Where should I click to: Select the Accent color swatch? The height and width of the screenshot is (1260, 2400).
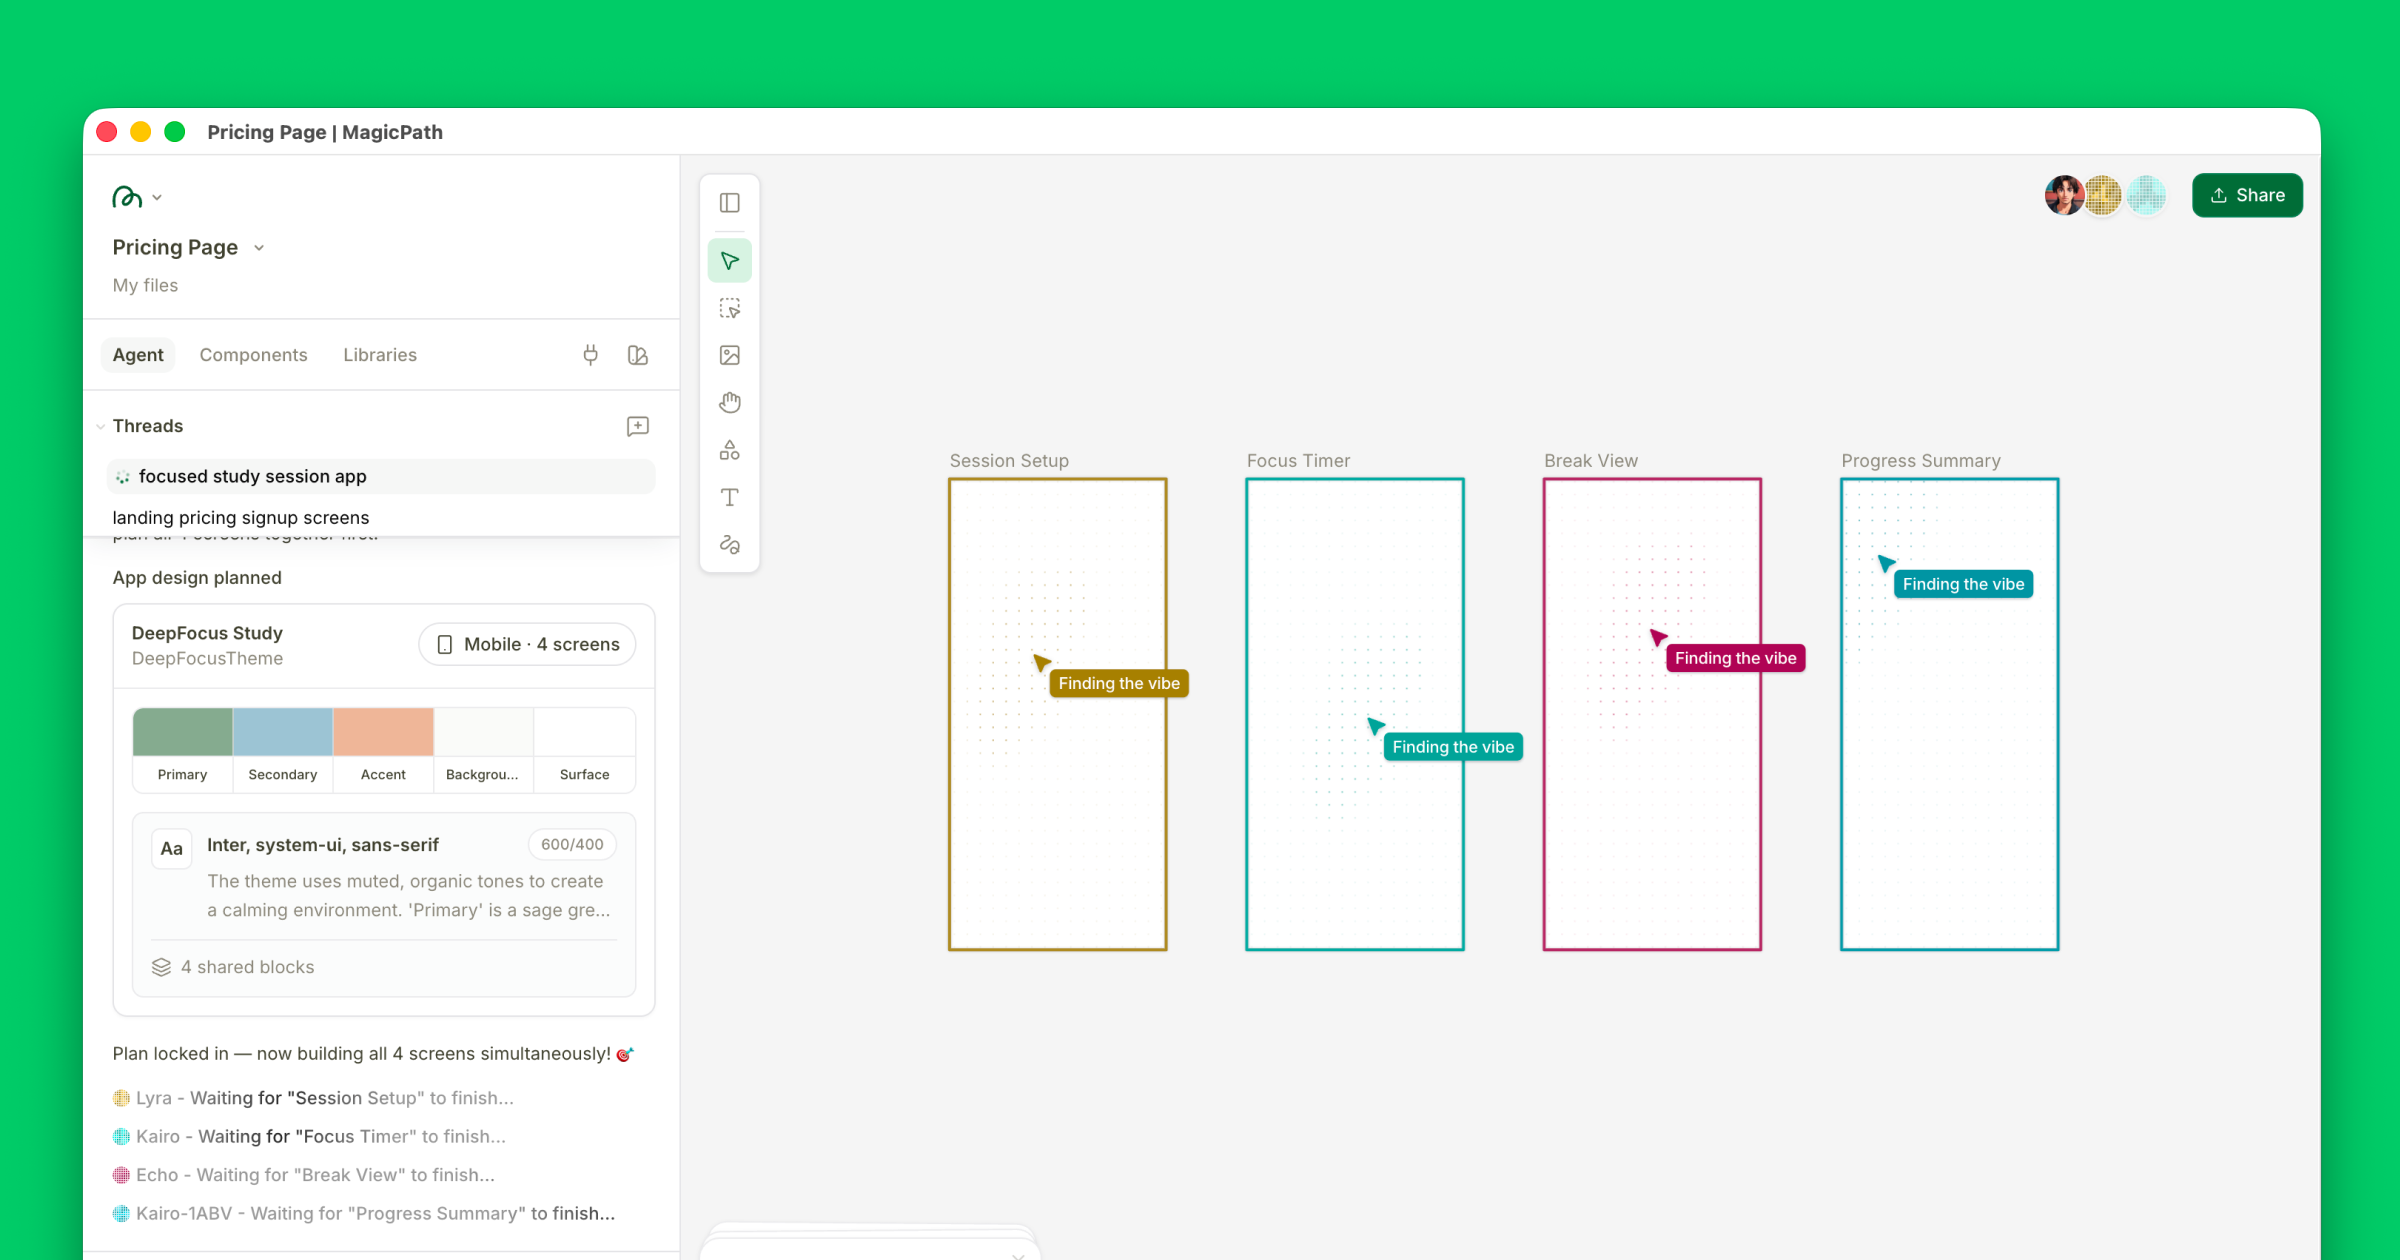click(x=383, y=733)
